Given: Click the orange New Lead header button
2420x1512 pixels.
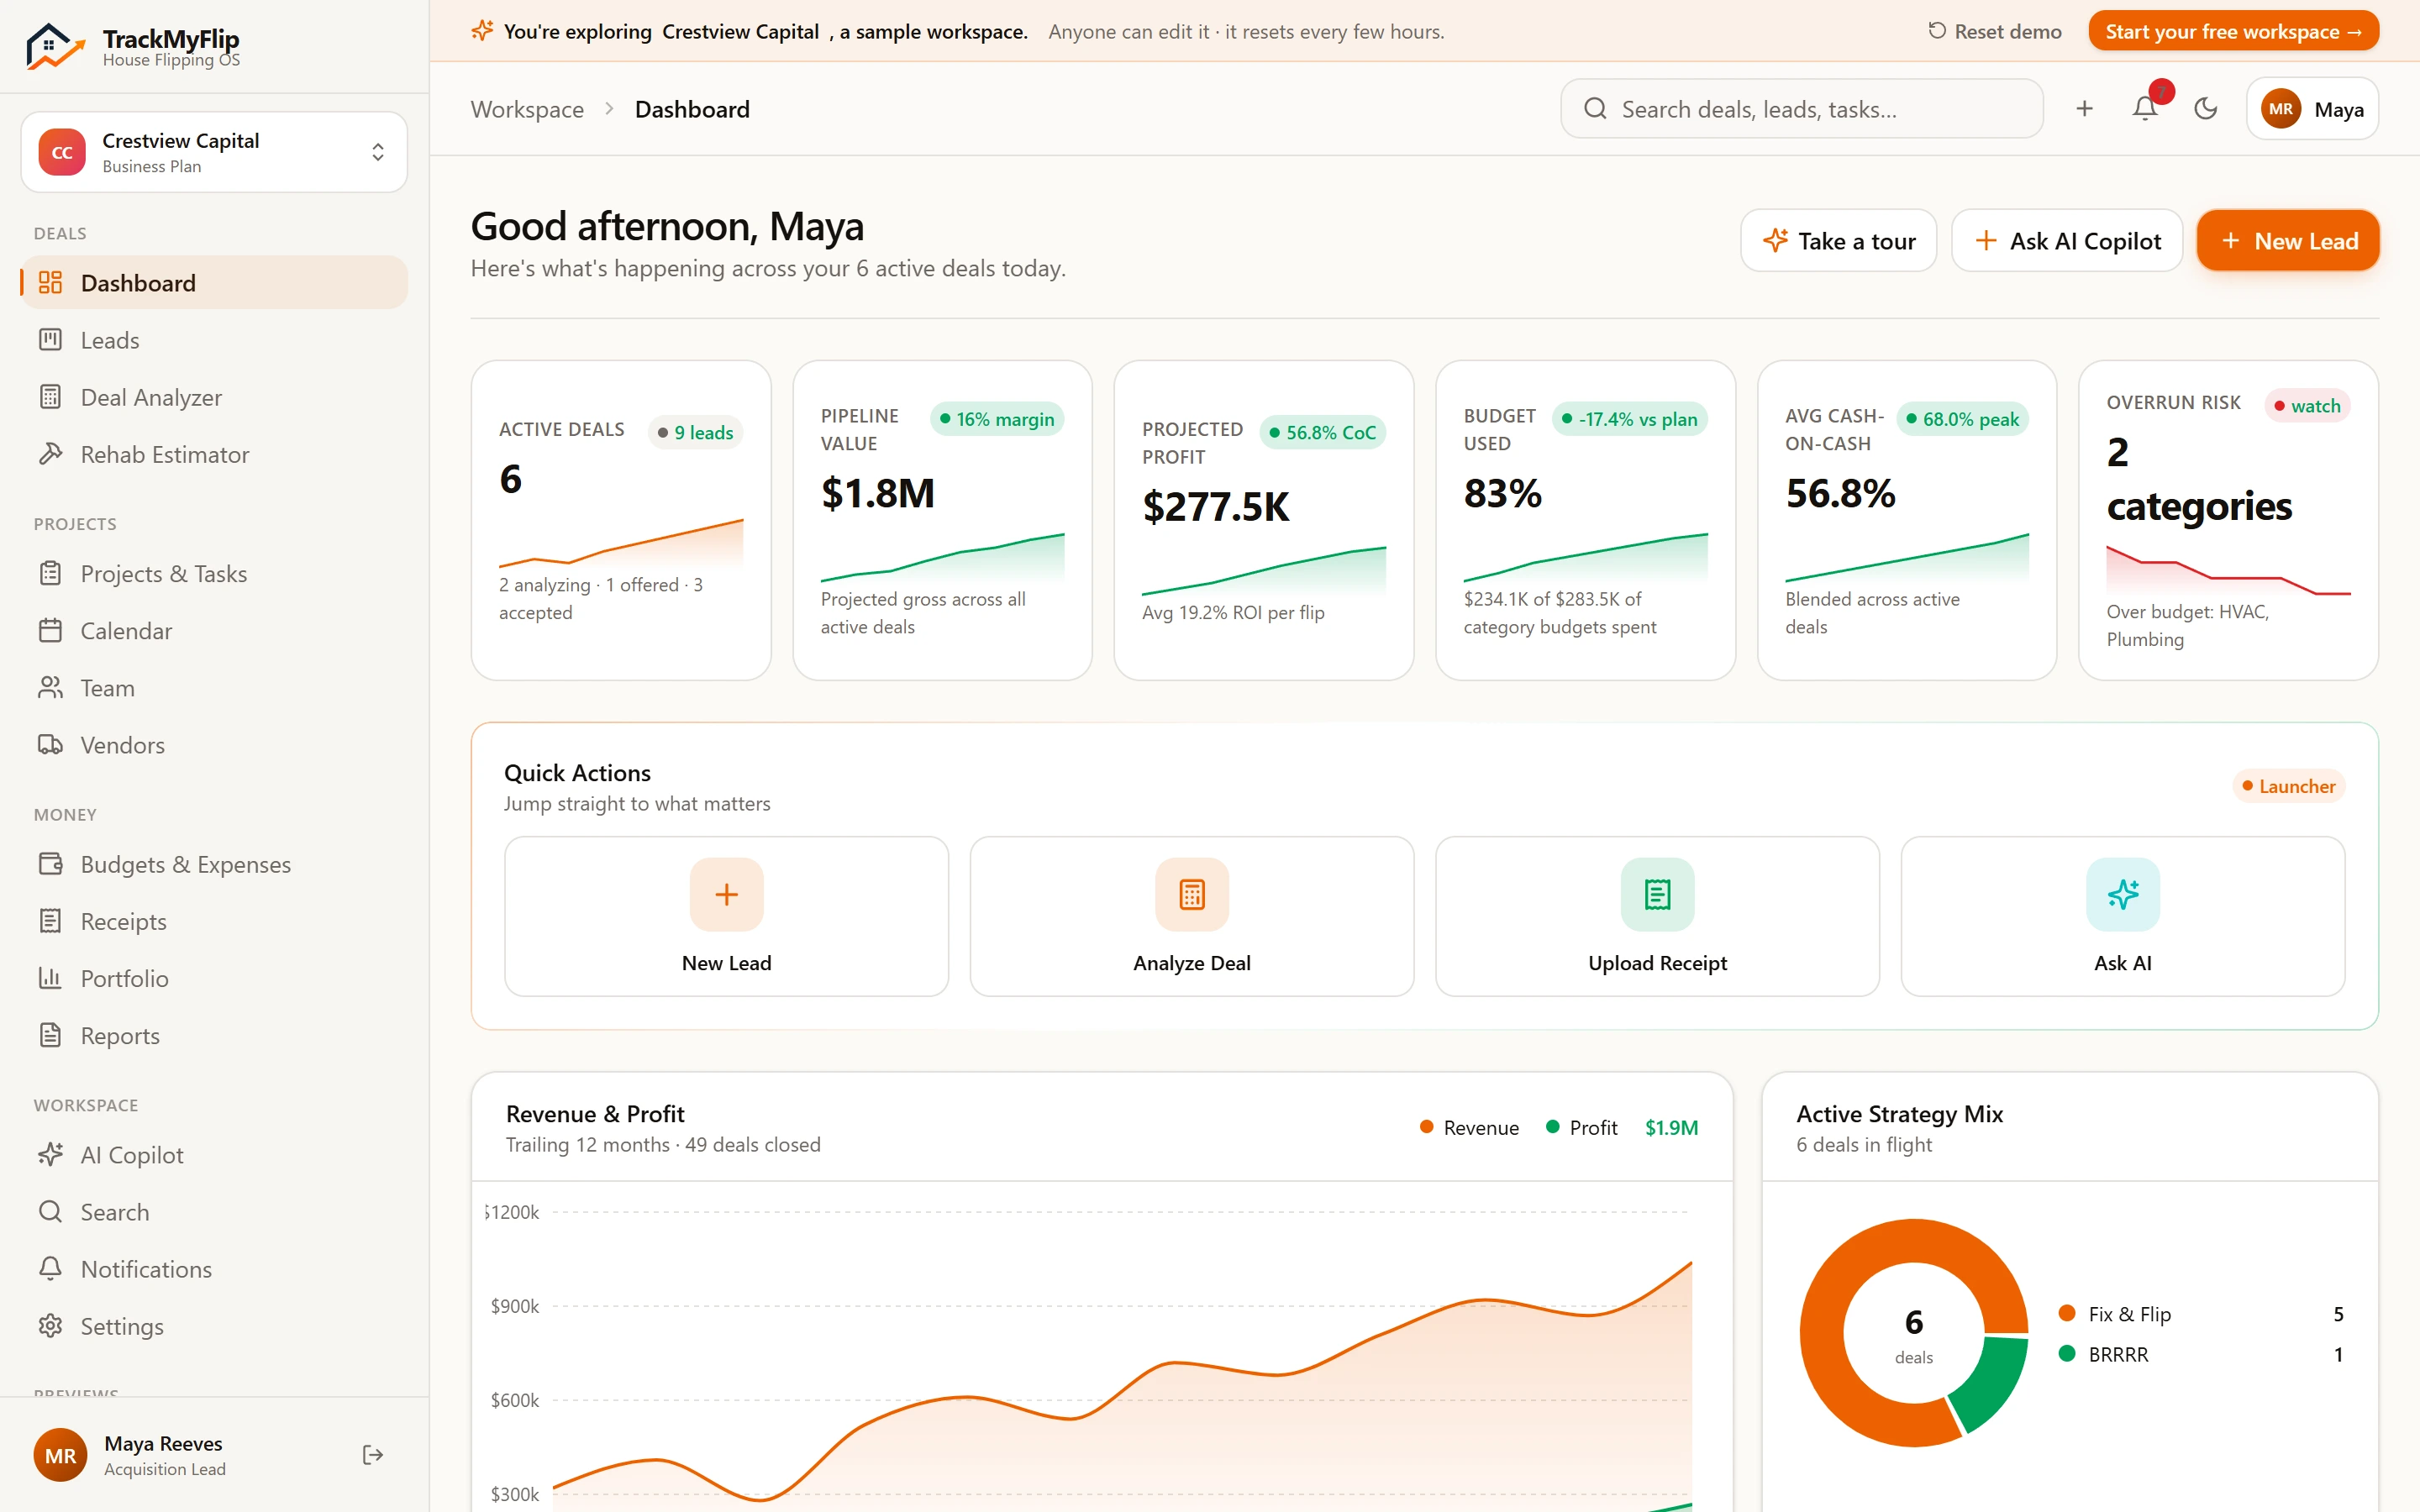Looking at the screenshot, I should coord(2287,241).
